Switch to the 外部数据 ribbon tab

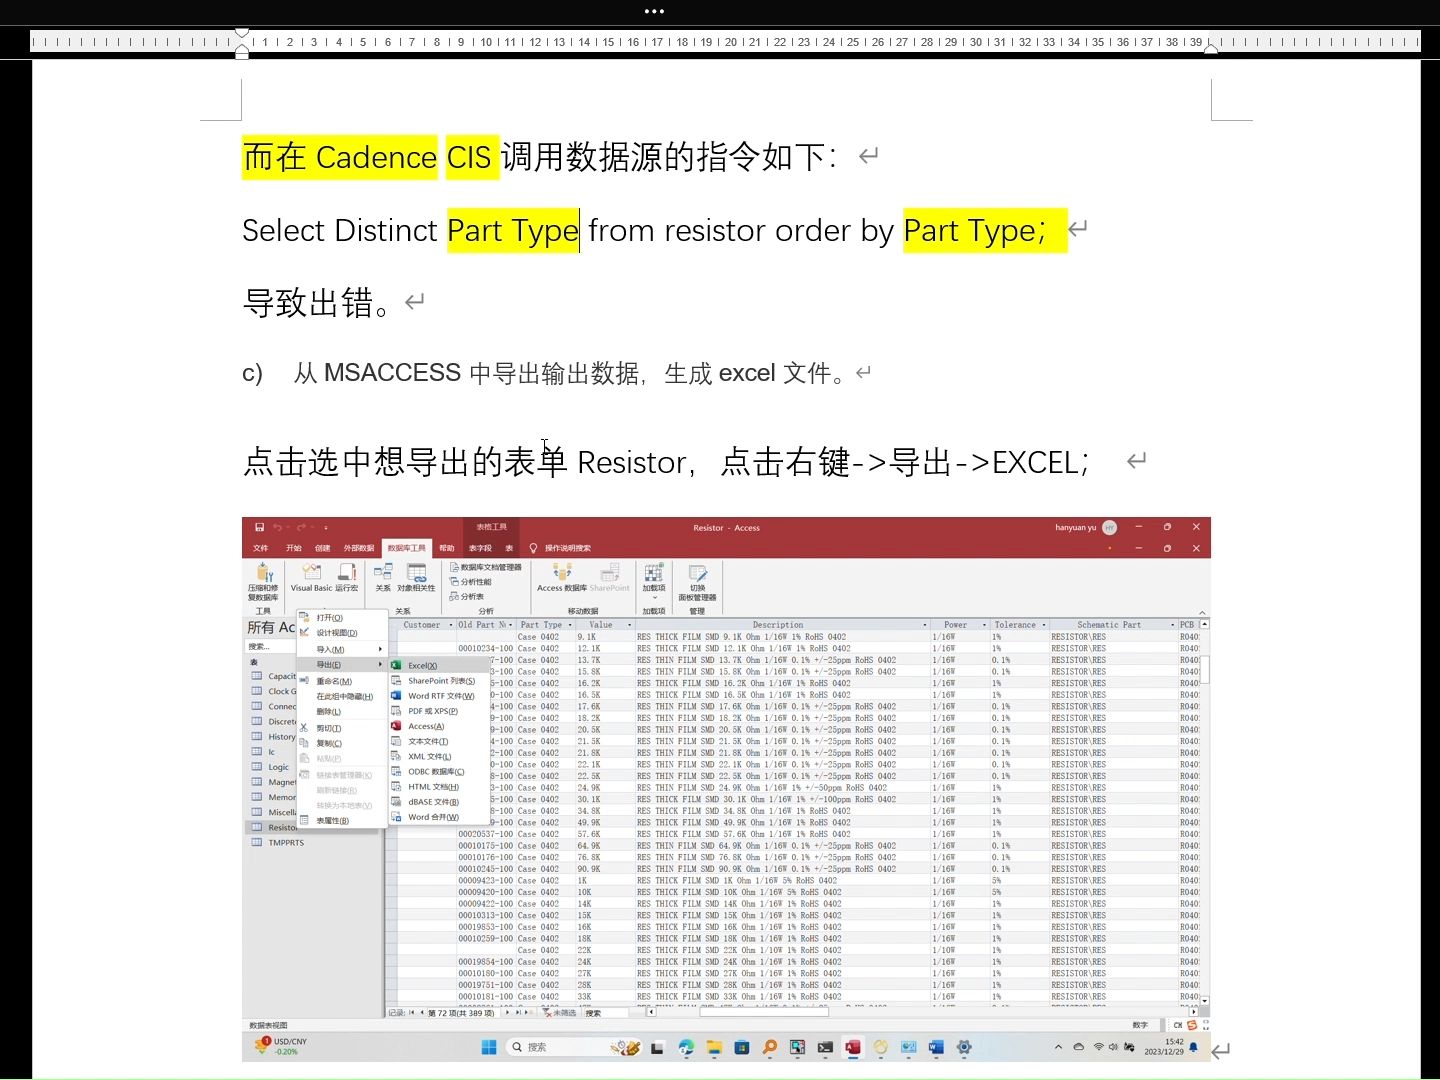click(x=358, y=548)
